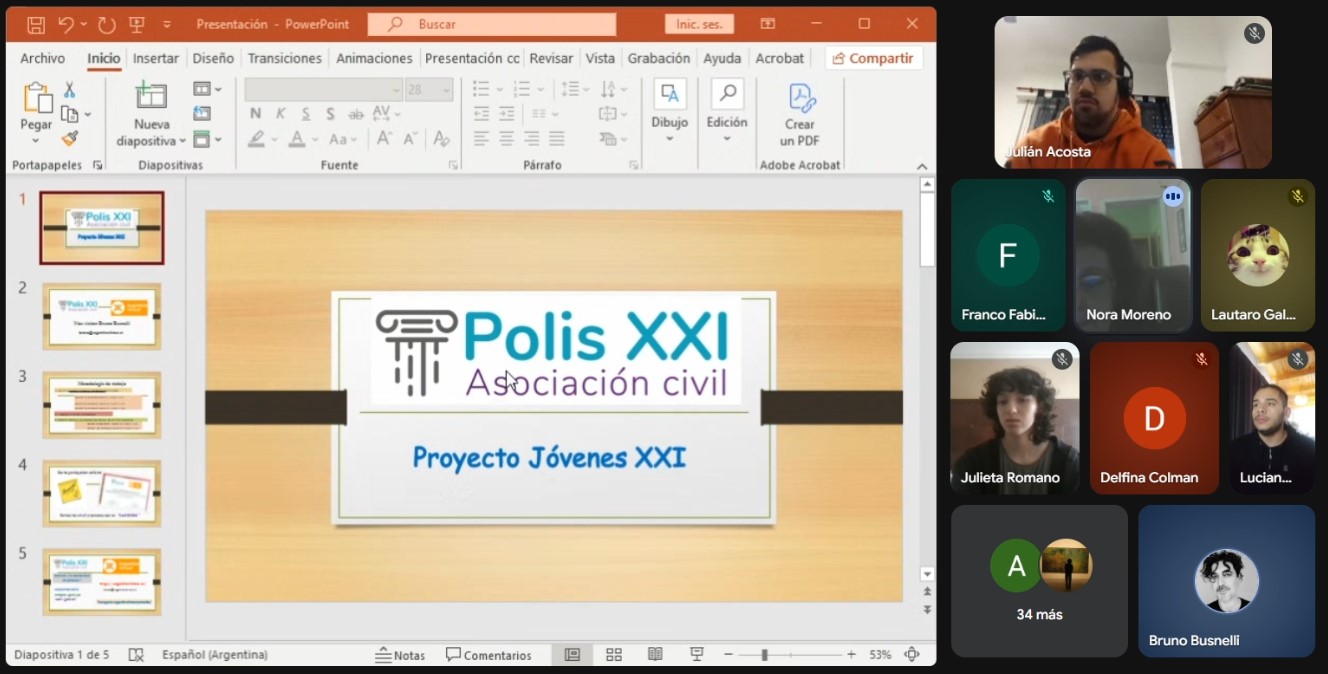
Task: Toggle underline (S) formatting
Action: tap(305, 113)
